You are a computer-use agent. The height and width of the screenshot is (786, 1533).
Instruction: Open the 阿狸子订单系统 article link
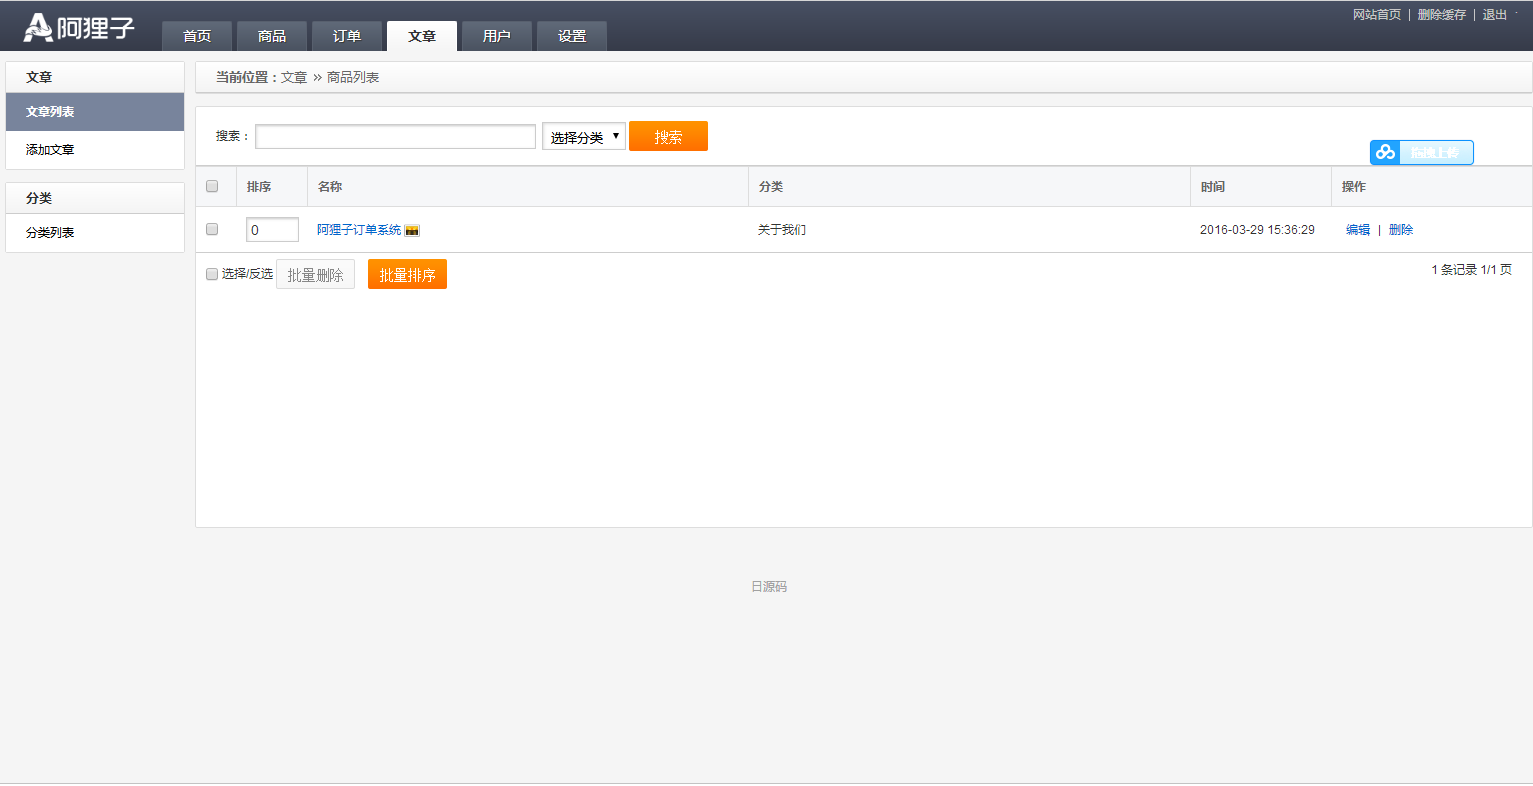point(358,230)
